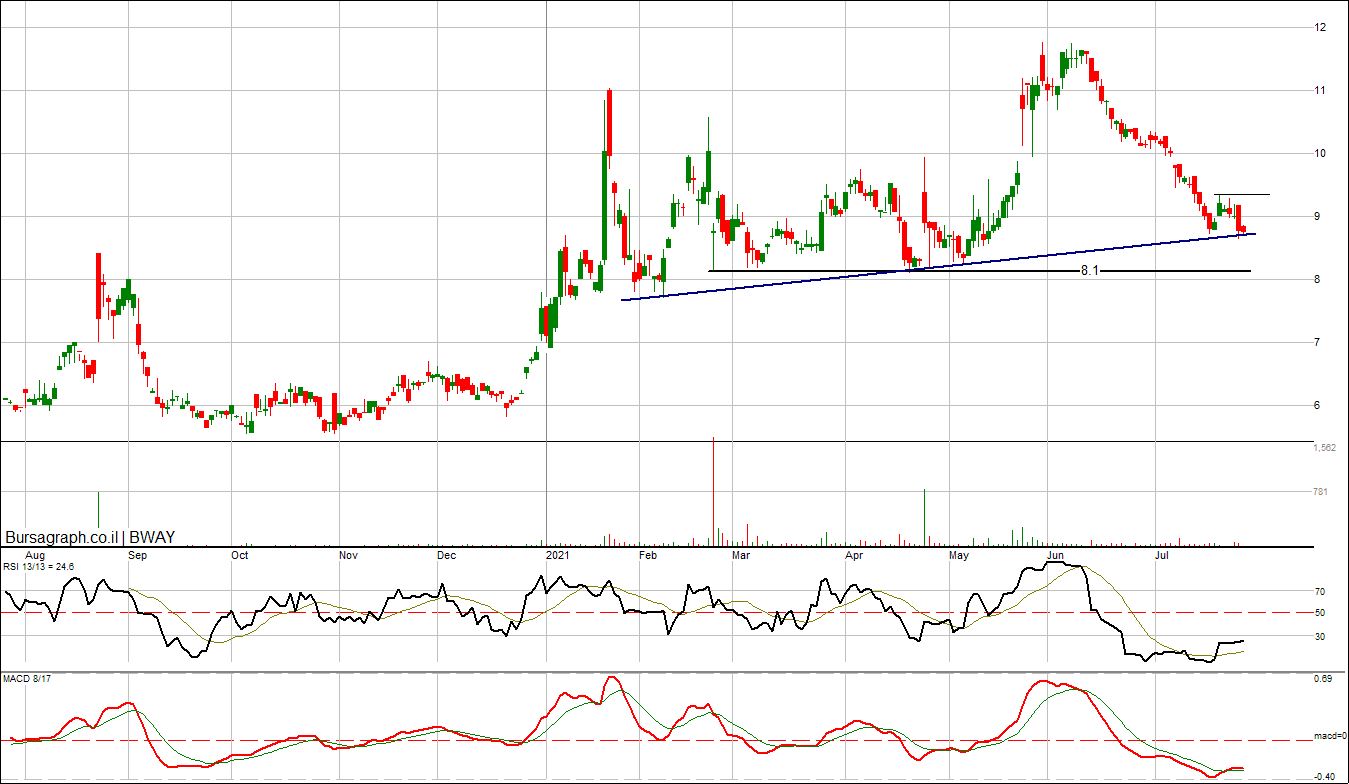Image resolution: width=1349 pixels, height=784 pixels.
Task: Click the RSI 13/13 = 24.6 label
Action: coord(38,566)
